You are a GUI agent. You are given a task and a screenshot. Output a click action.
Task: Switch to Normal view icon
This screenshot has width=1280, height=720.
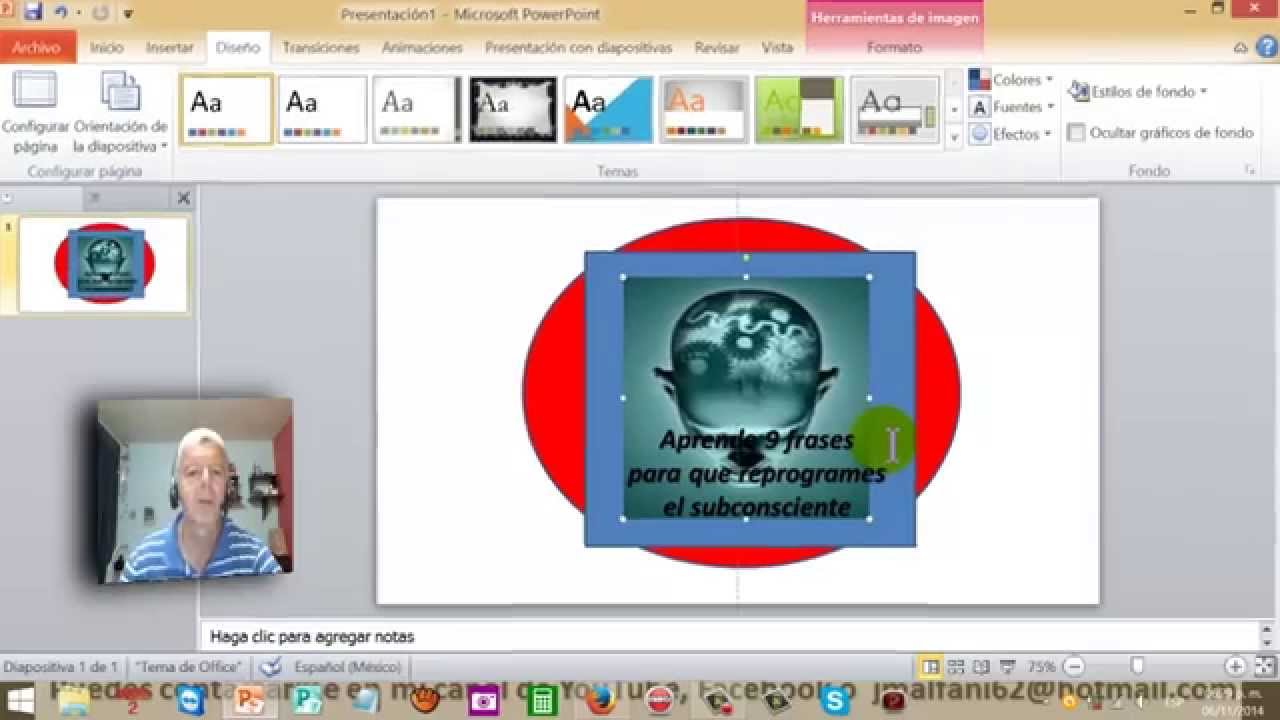[x=930, y=666]
